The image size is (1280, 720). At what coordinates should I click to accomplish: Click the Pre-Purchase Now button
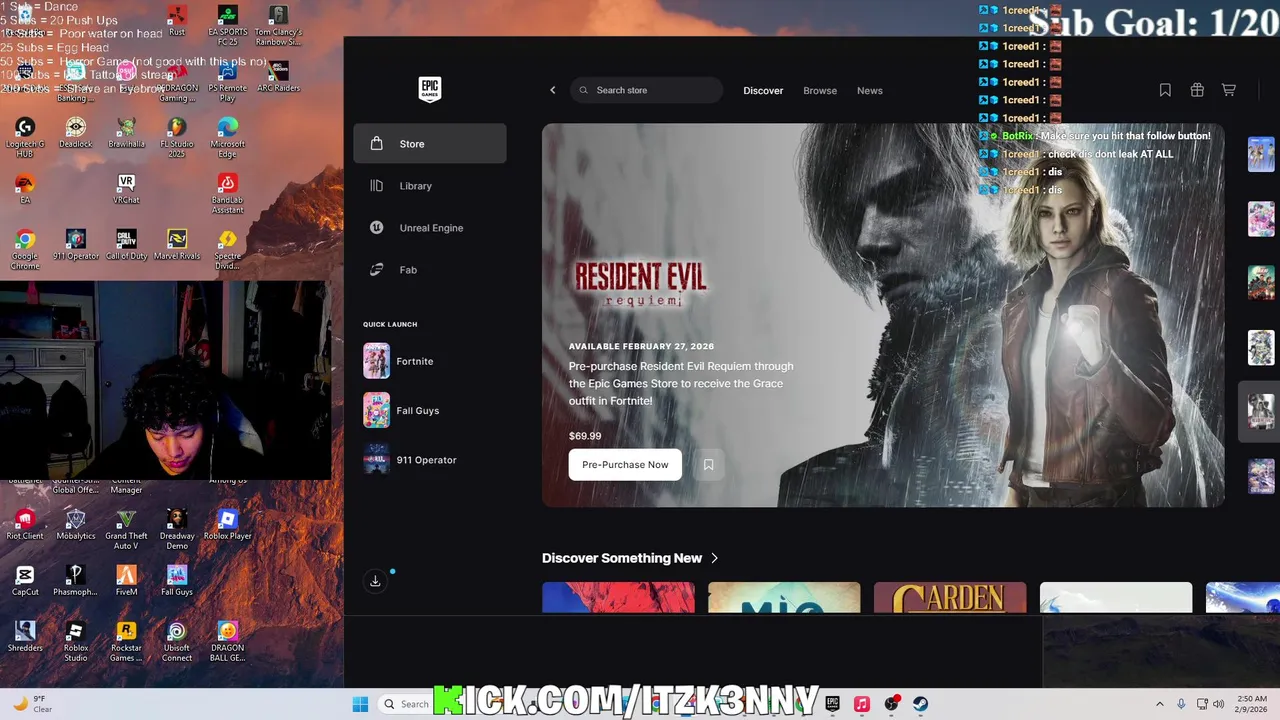click(x=625, y=464)
